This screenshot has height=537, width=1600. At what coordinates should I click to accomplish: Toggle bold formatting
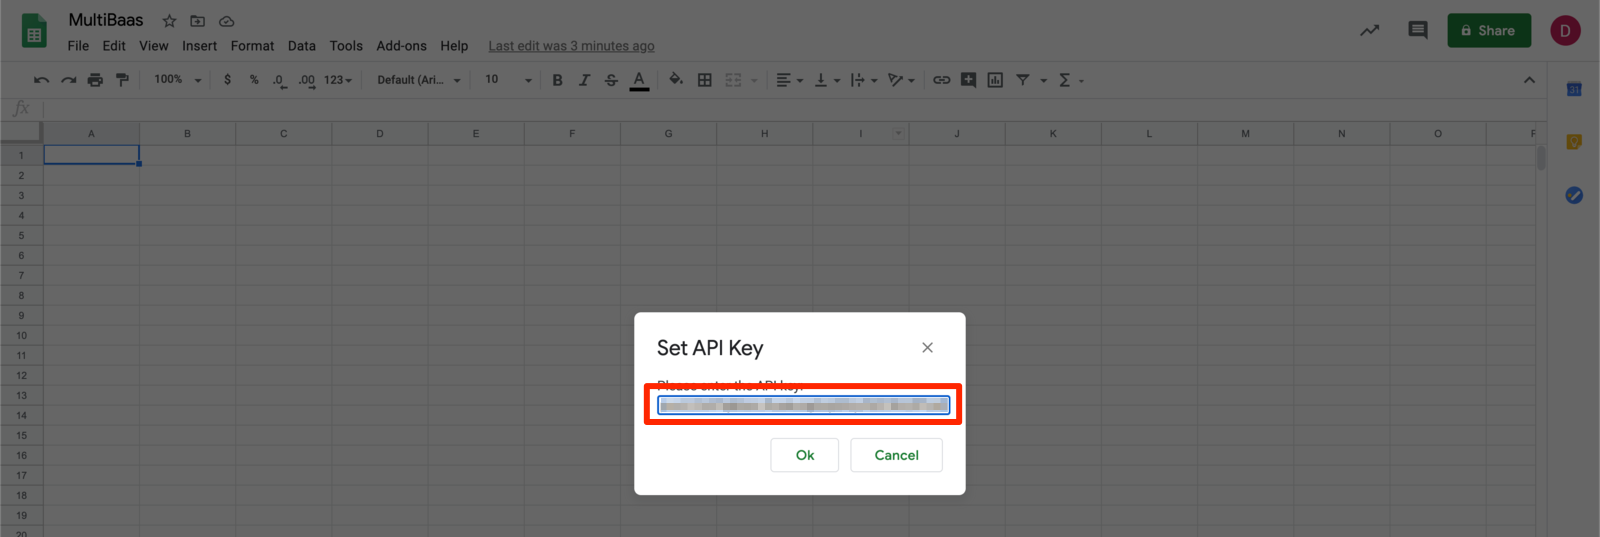click(557, 80)
